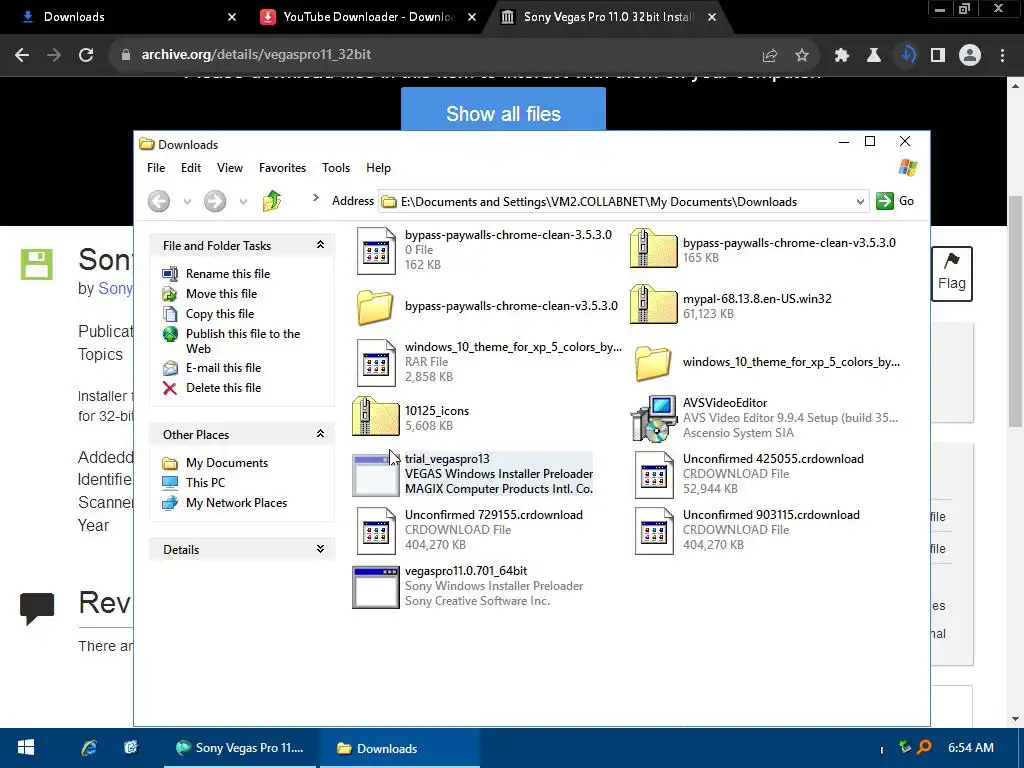Open Back button history dropdown arrow

click(187, 202)
